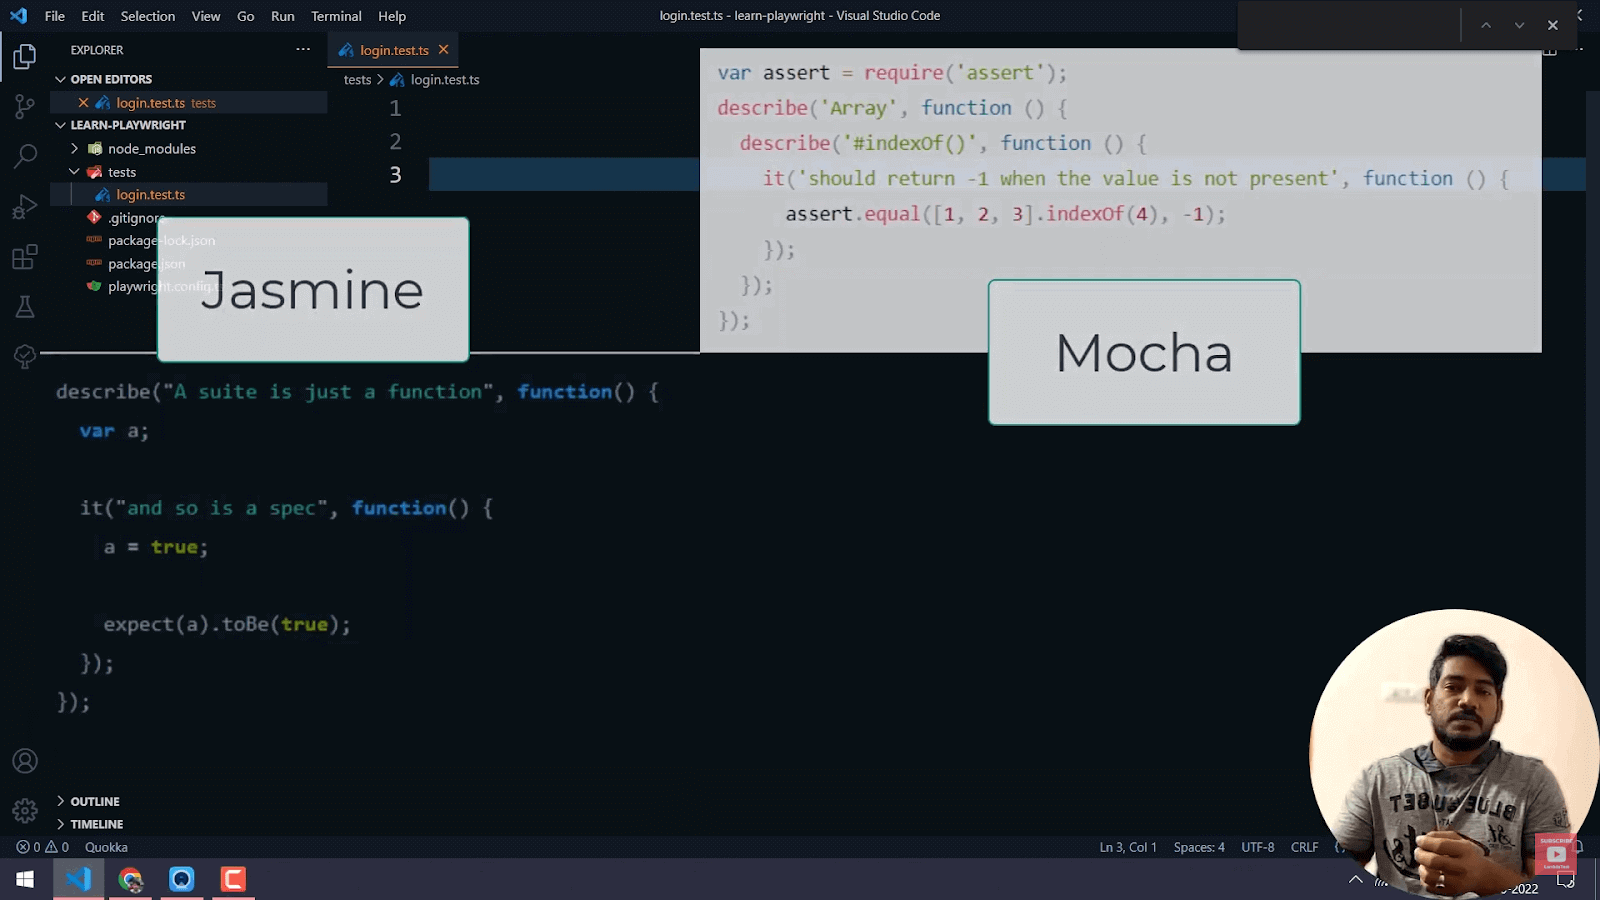Open Run and Debug view
This screenshot has width=1600, height=900.
coord(25,207)
